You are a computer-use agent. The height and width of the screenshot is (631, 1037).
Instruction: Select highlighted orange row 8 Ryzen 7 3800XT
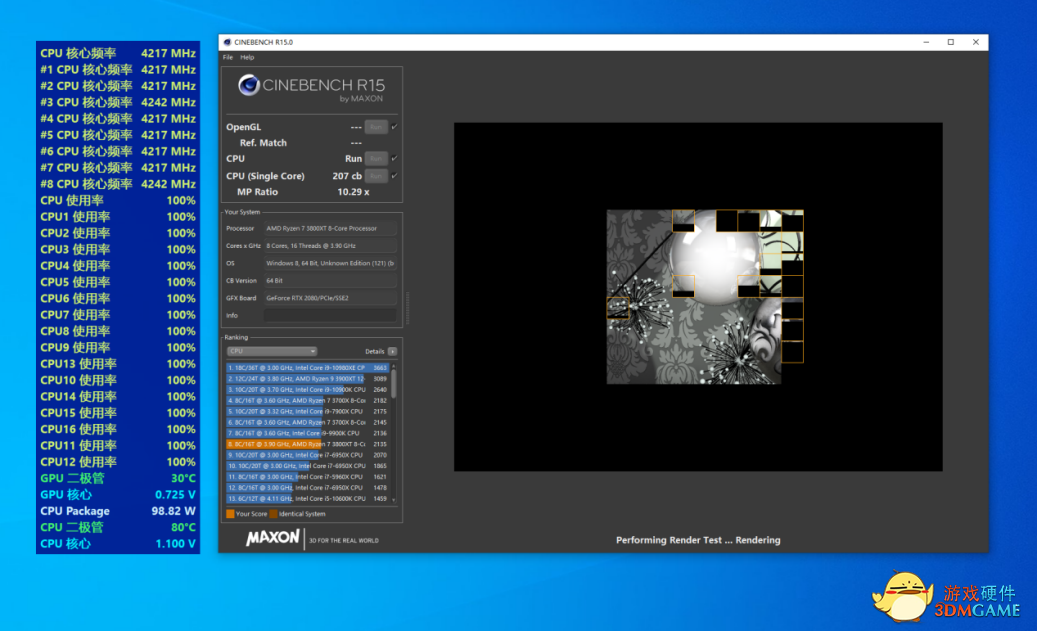[308, 444]
